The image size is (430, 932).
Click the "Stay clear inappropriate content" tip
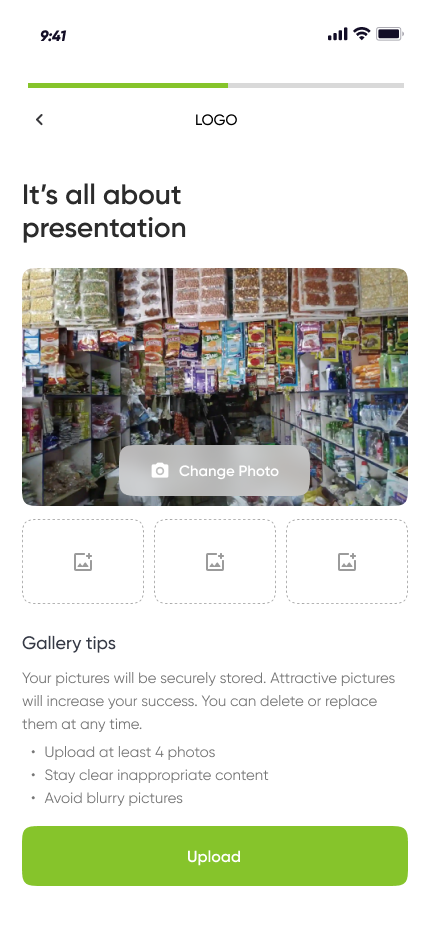[x=156, y=775]
